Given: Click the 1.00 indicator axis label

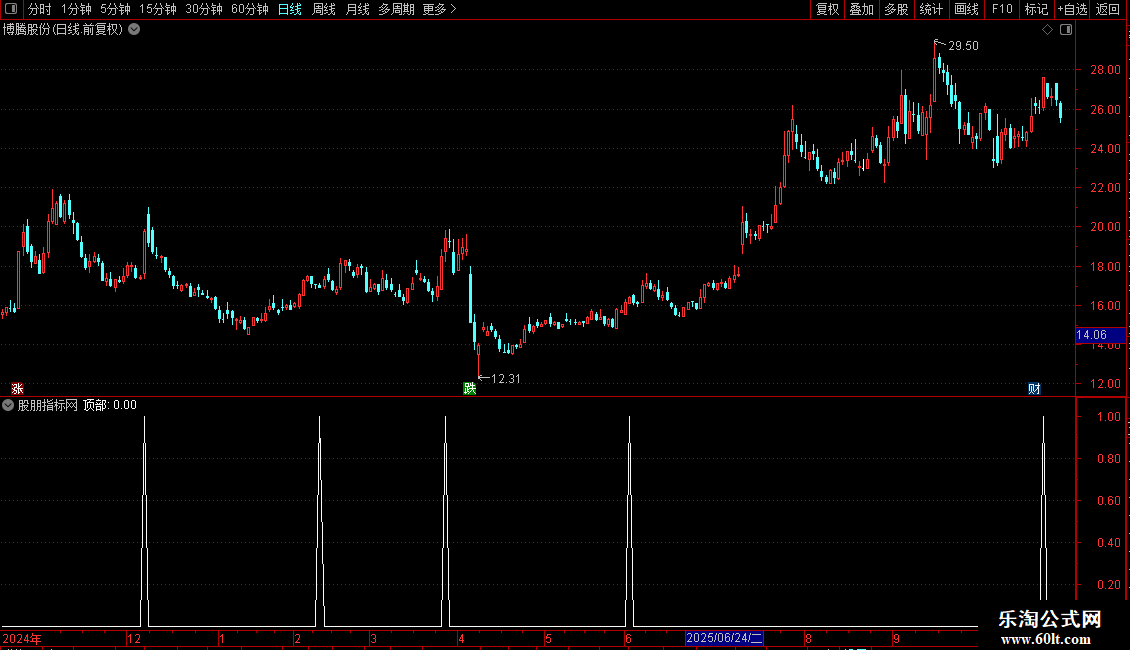Looking at the screenshot, I should [1108, 417].
